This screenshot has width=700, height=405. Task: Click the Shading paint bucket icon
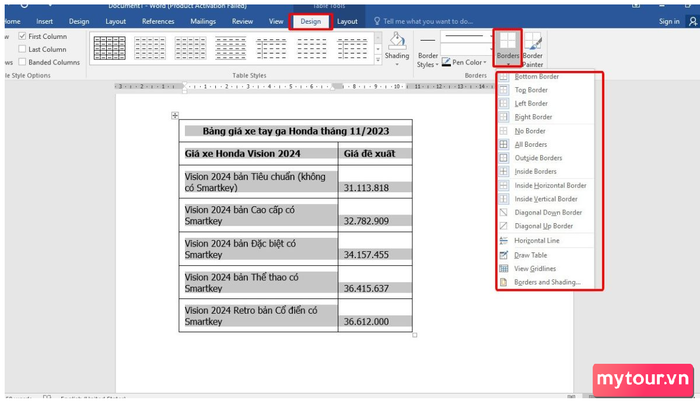397,41
